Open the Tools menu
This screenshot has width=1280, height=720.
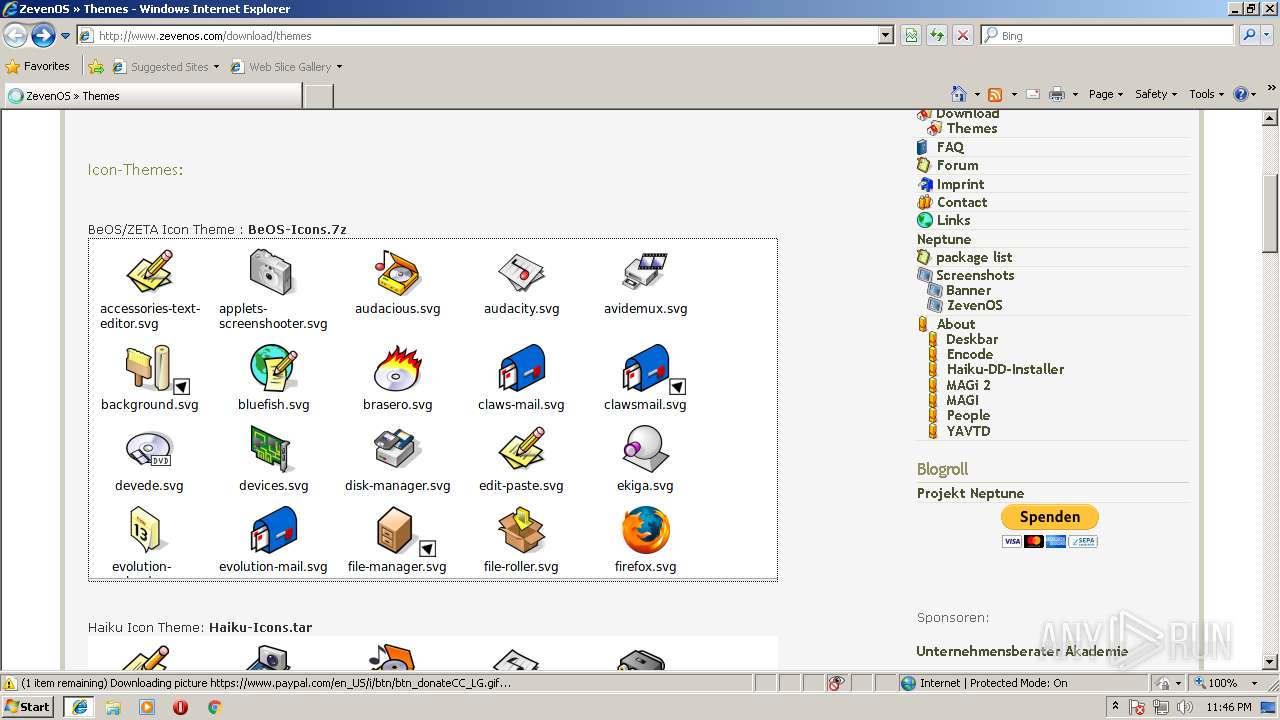tap(1206, 94)
